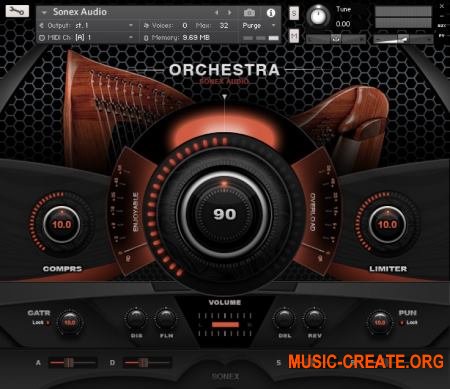Click the DEL effect knob
The width and height of the screenshot is (450, 389).
(x=284, y=319)
